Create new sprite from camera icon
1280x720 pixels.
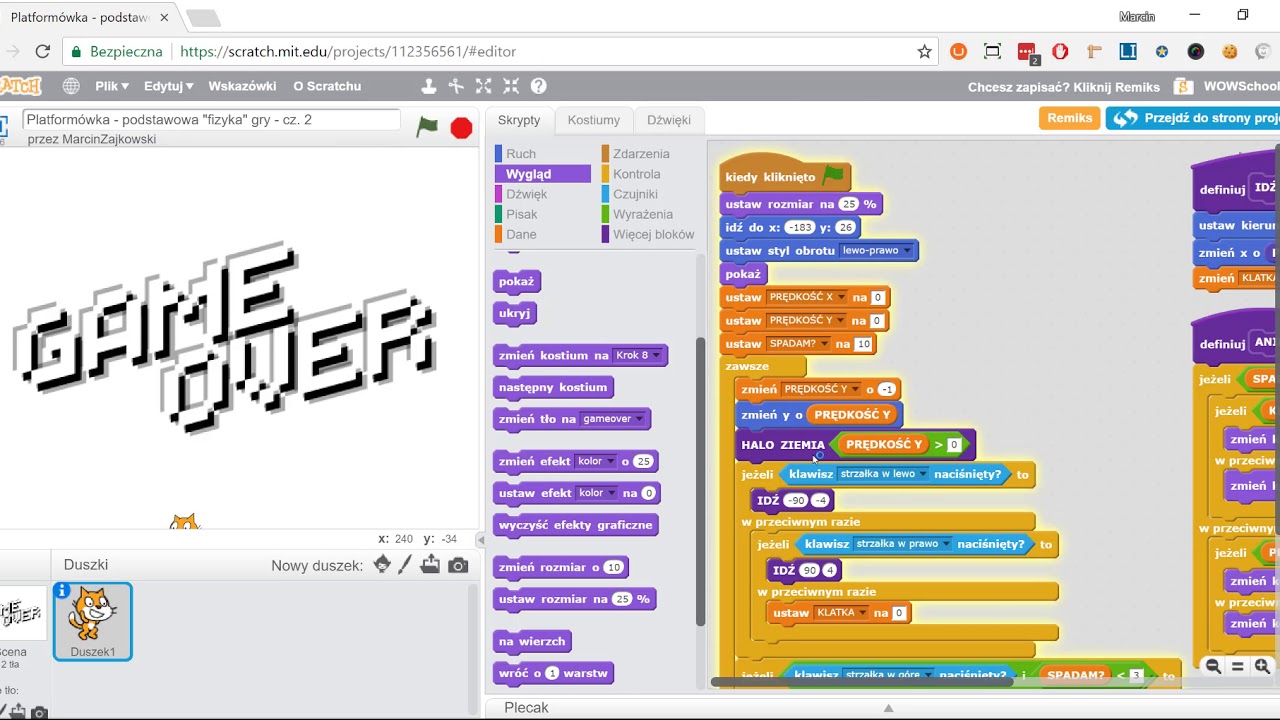pos(458,565)
